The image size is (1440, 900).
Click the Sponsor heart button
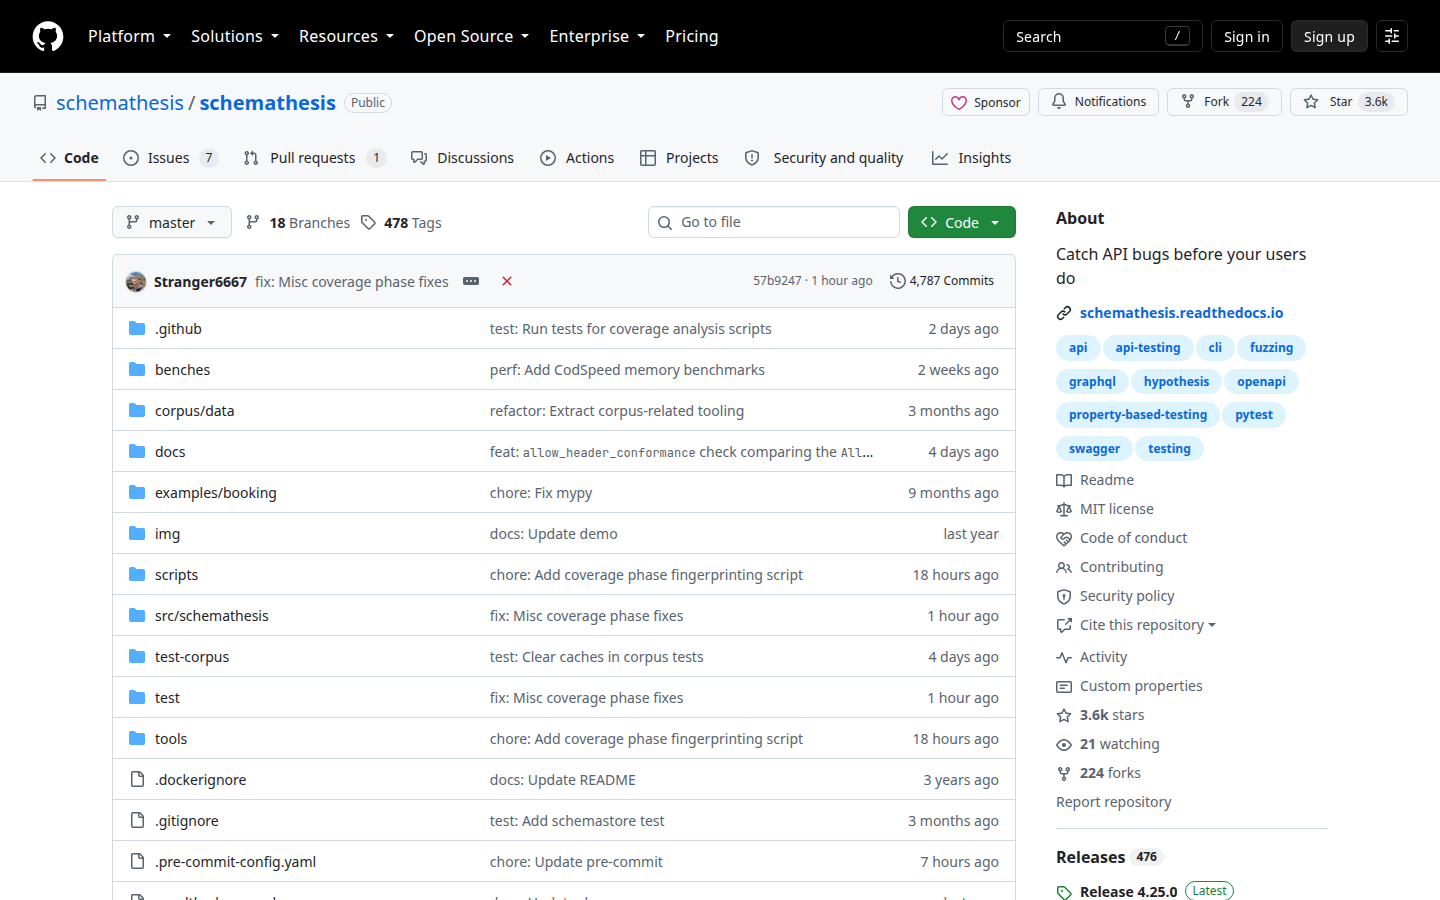point(986,102)
